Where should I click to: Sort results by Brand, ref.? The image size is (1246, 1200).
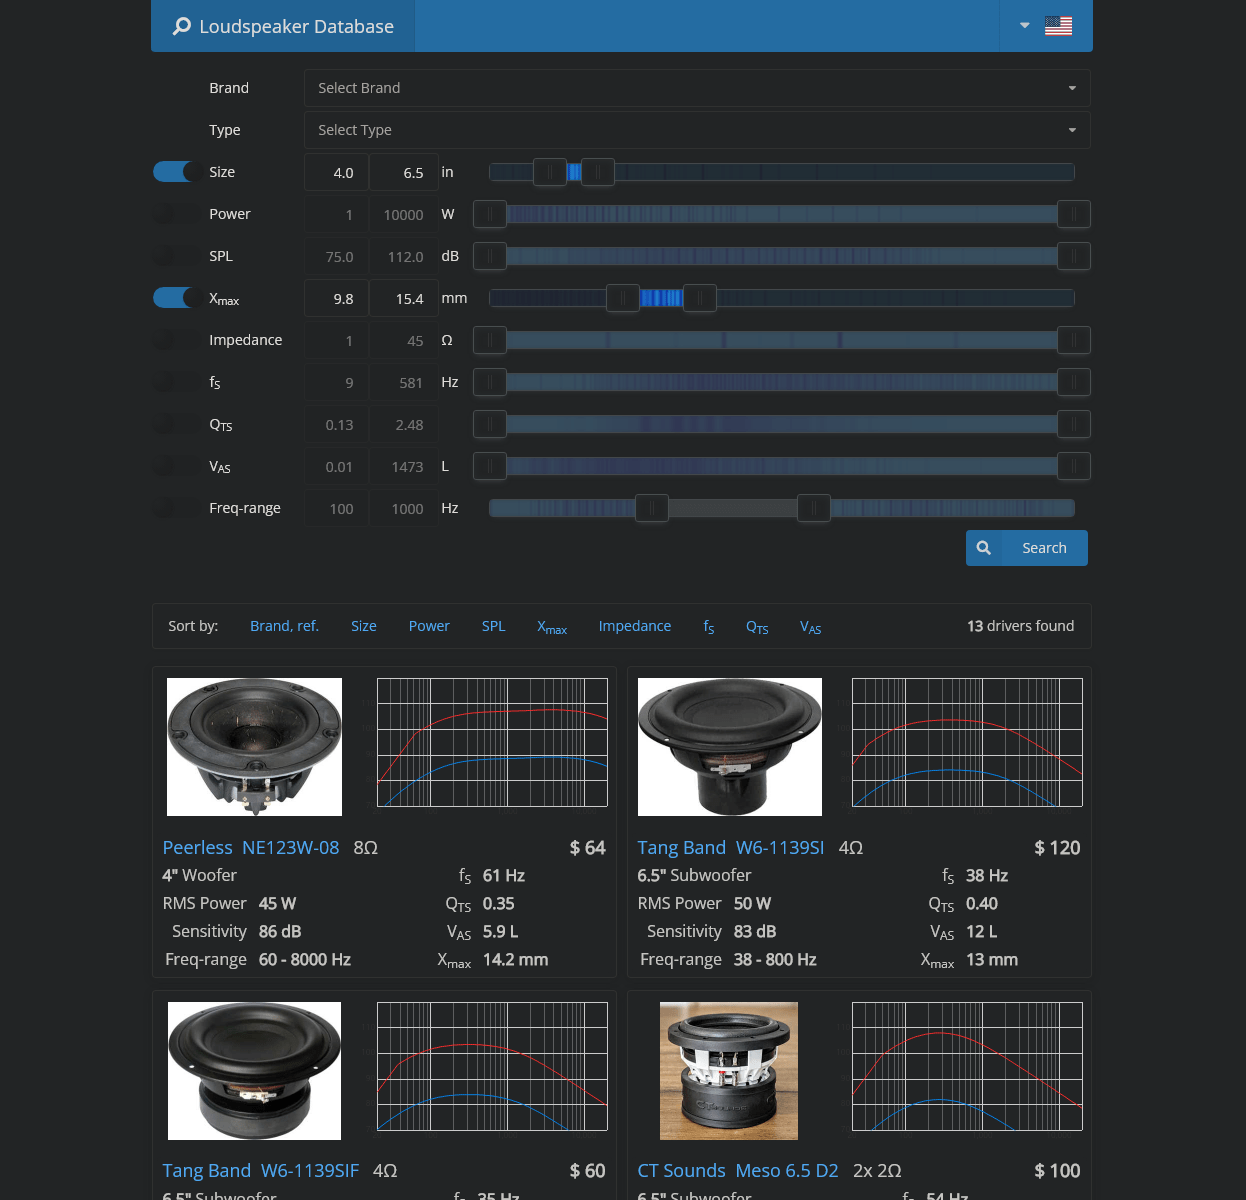coord(284,626)
